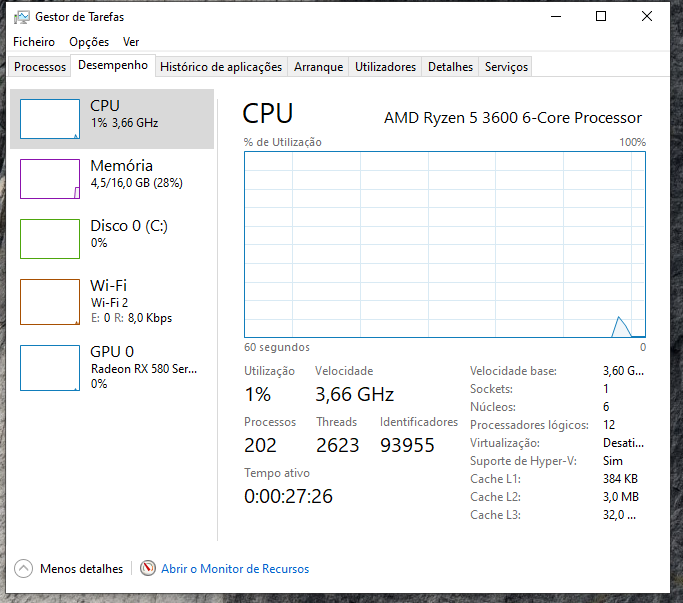Switch to the Processos tab
Screen dimensions: 683x603
[x=40, y=67]
